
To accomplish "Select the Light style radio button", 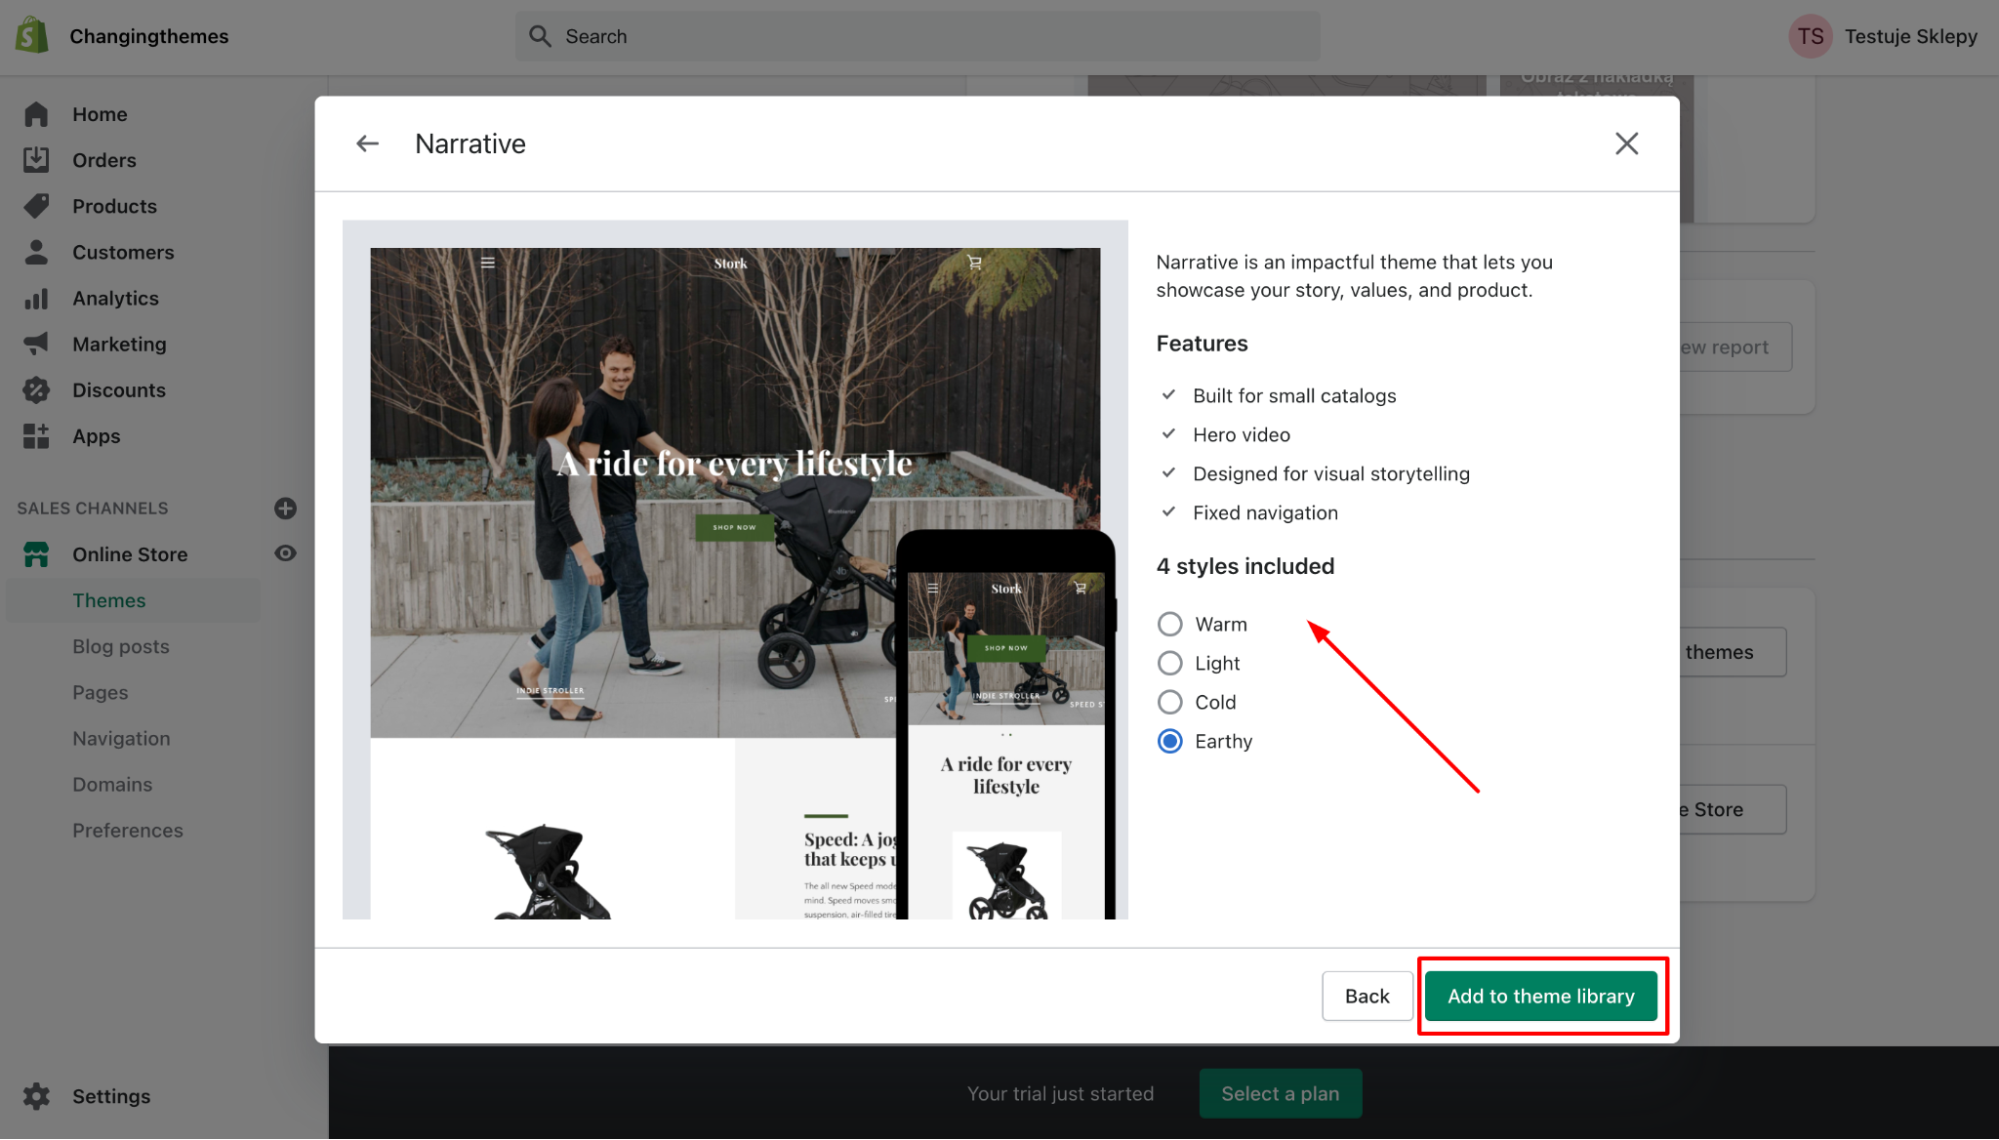I will [1170, 662].
